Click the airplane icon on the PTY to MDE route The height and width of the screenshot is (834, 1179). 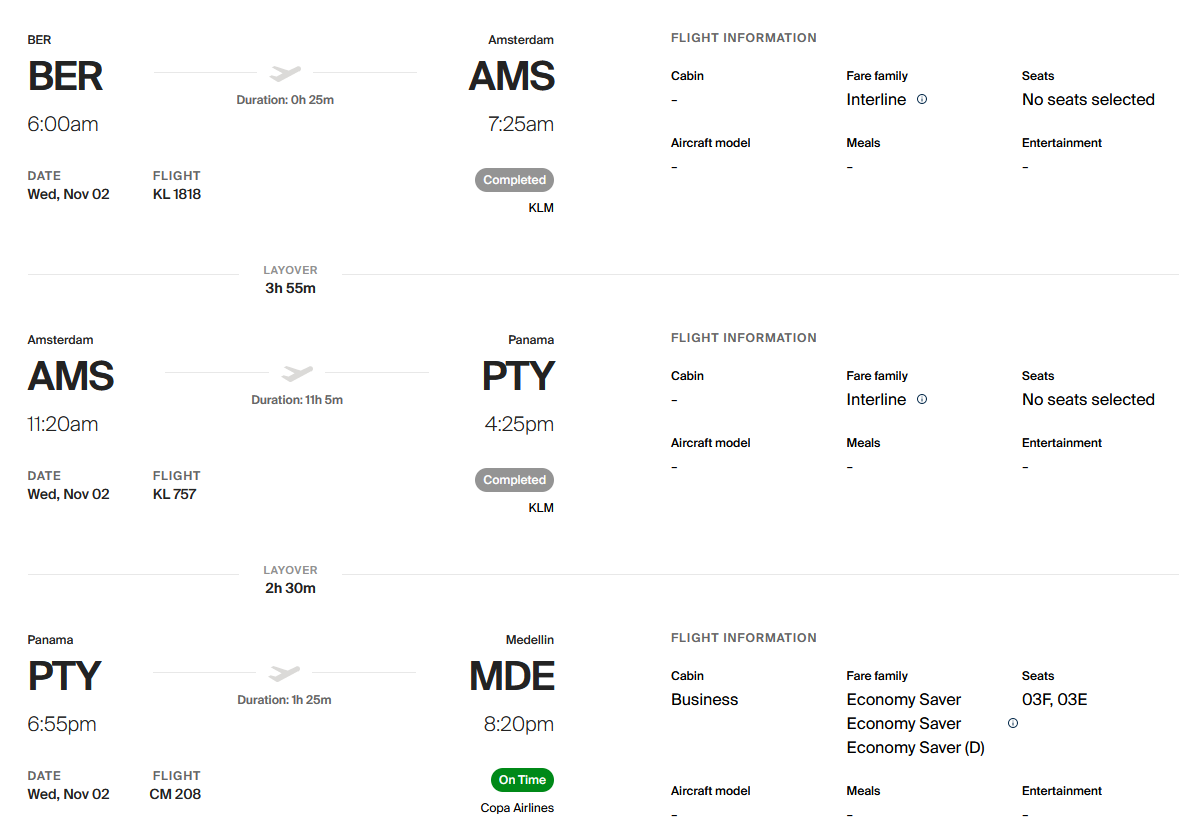(285, 673)
